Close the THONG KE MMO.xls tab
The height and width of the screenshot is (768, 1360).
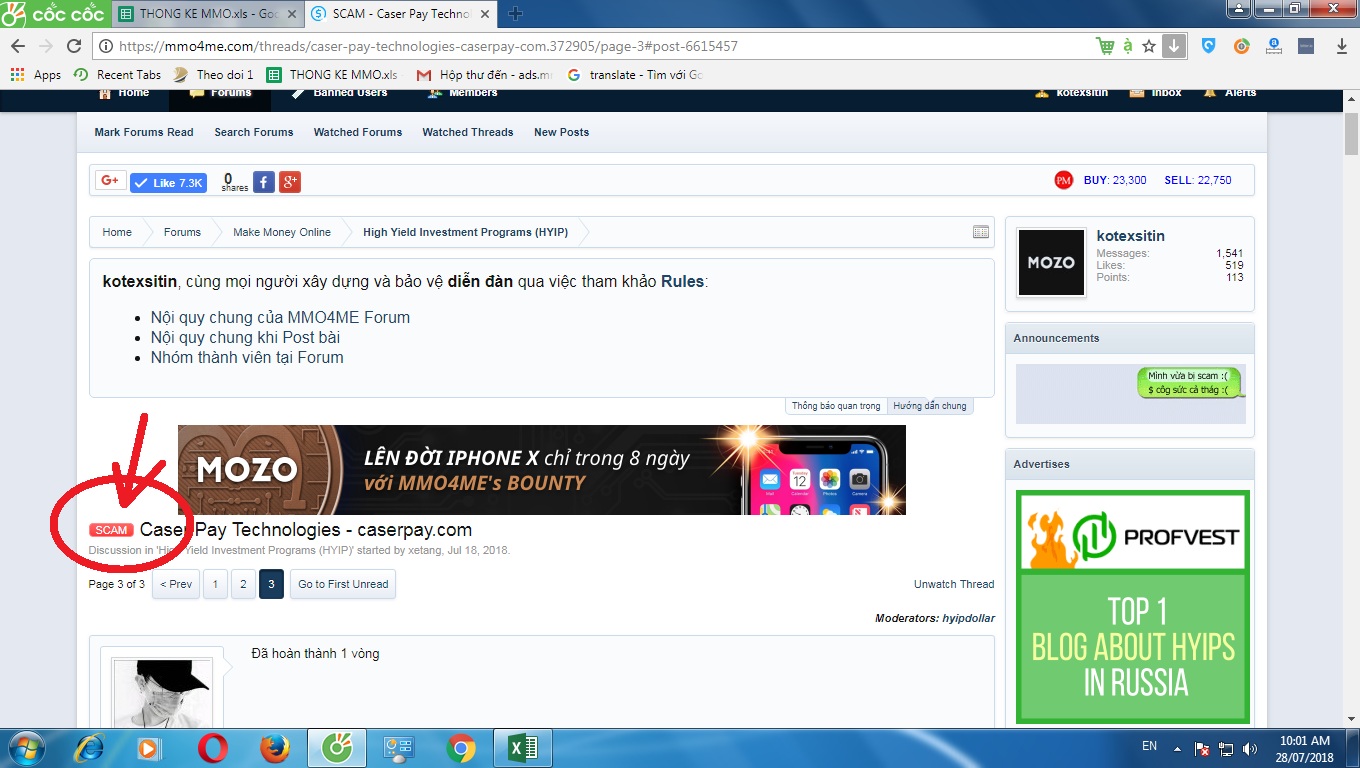coord(293,14)
